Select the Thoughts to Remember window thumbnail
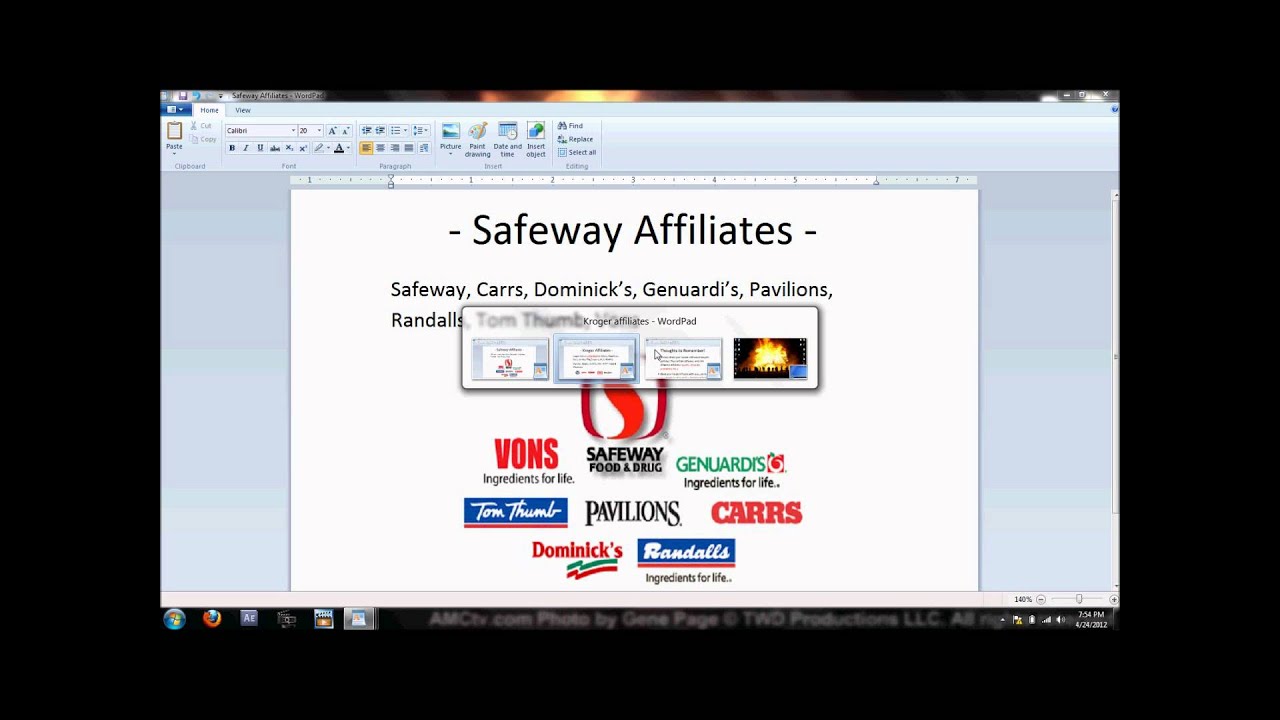Viewport: 1280px width, 720px height. coord(683,358)
